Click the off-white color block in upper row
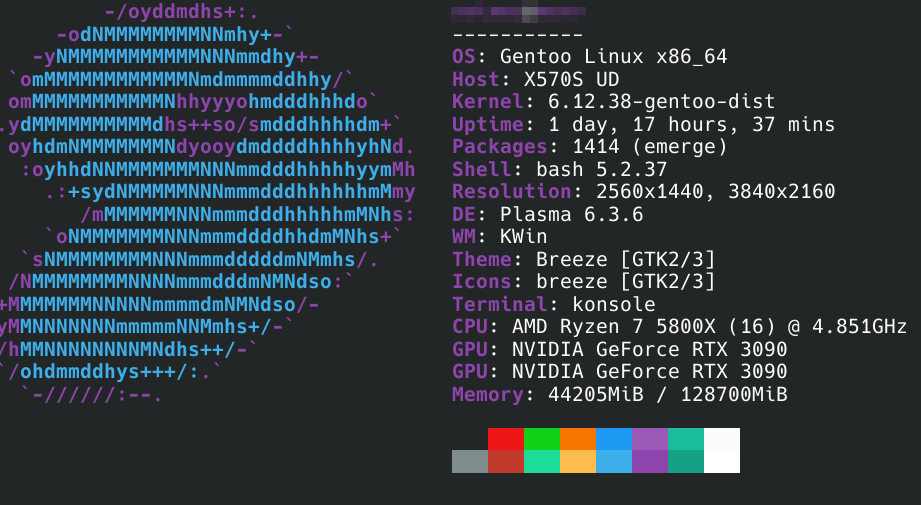The width and height of the screenshot is (921, 505). point(722,439)
